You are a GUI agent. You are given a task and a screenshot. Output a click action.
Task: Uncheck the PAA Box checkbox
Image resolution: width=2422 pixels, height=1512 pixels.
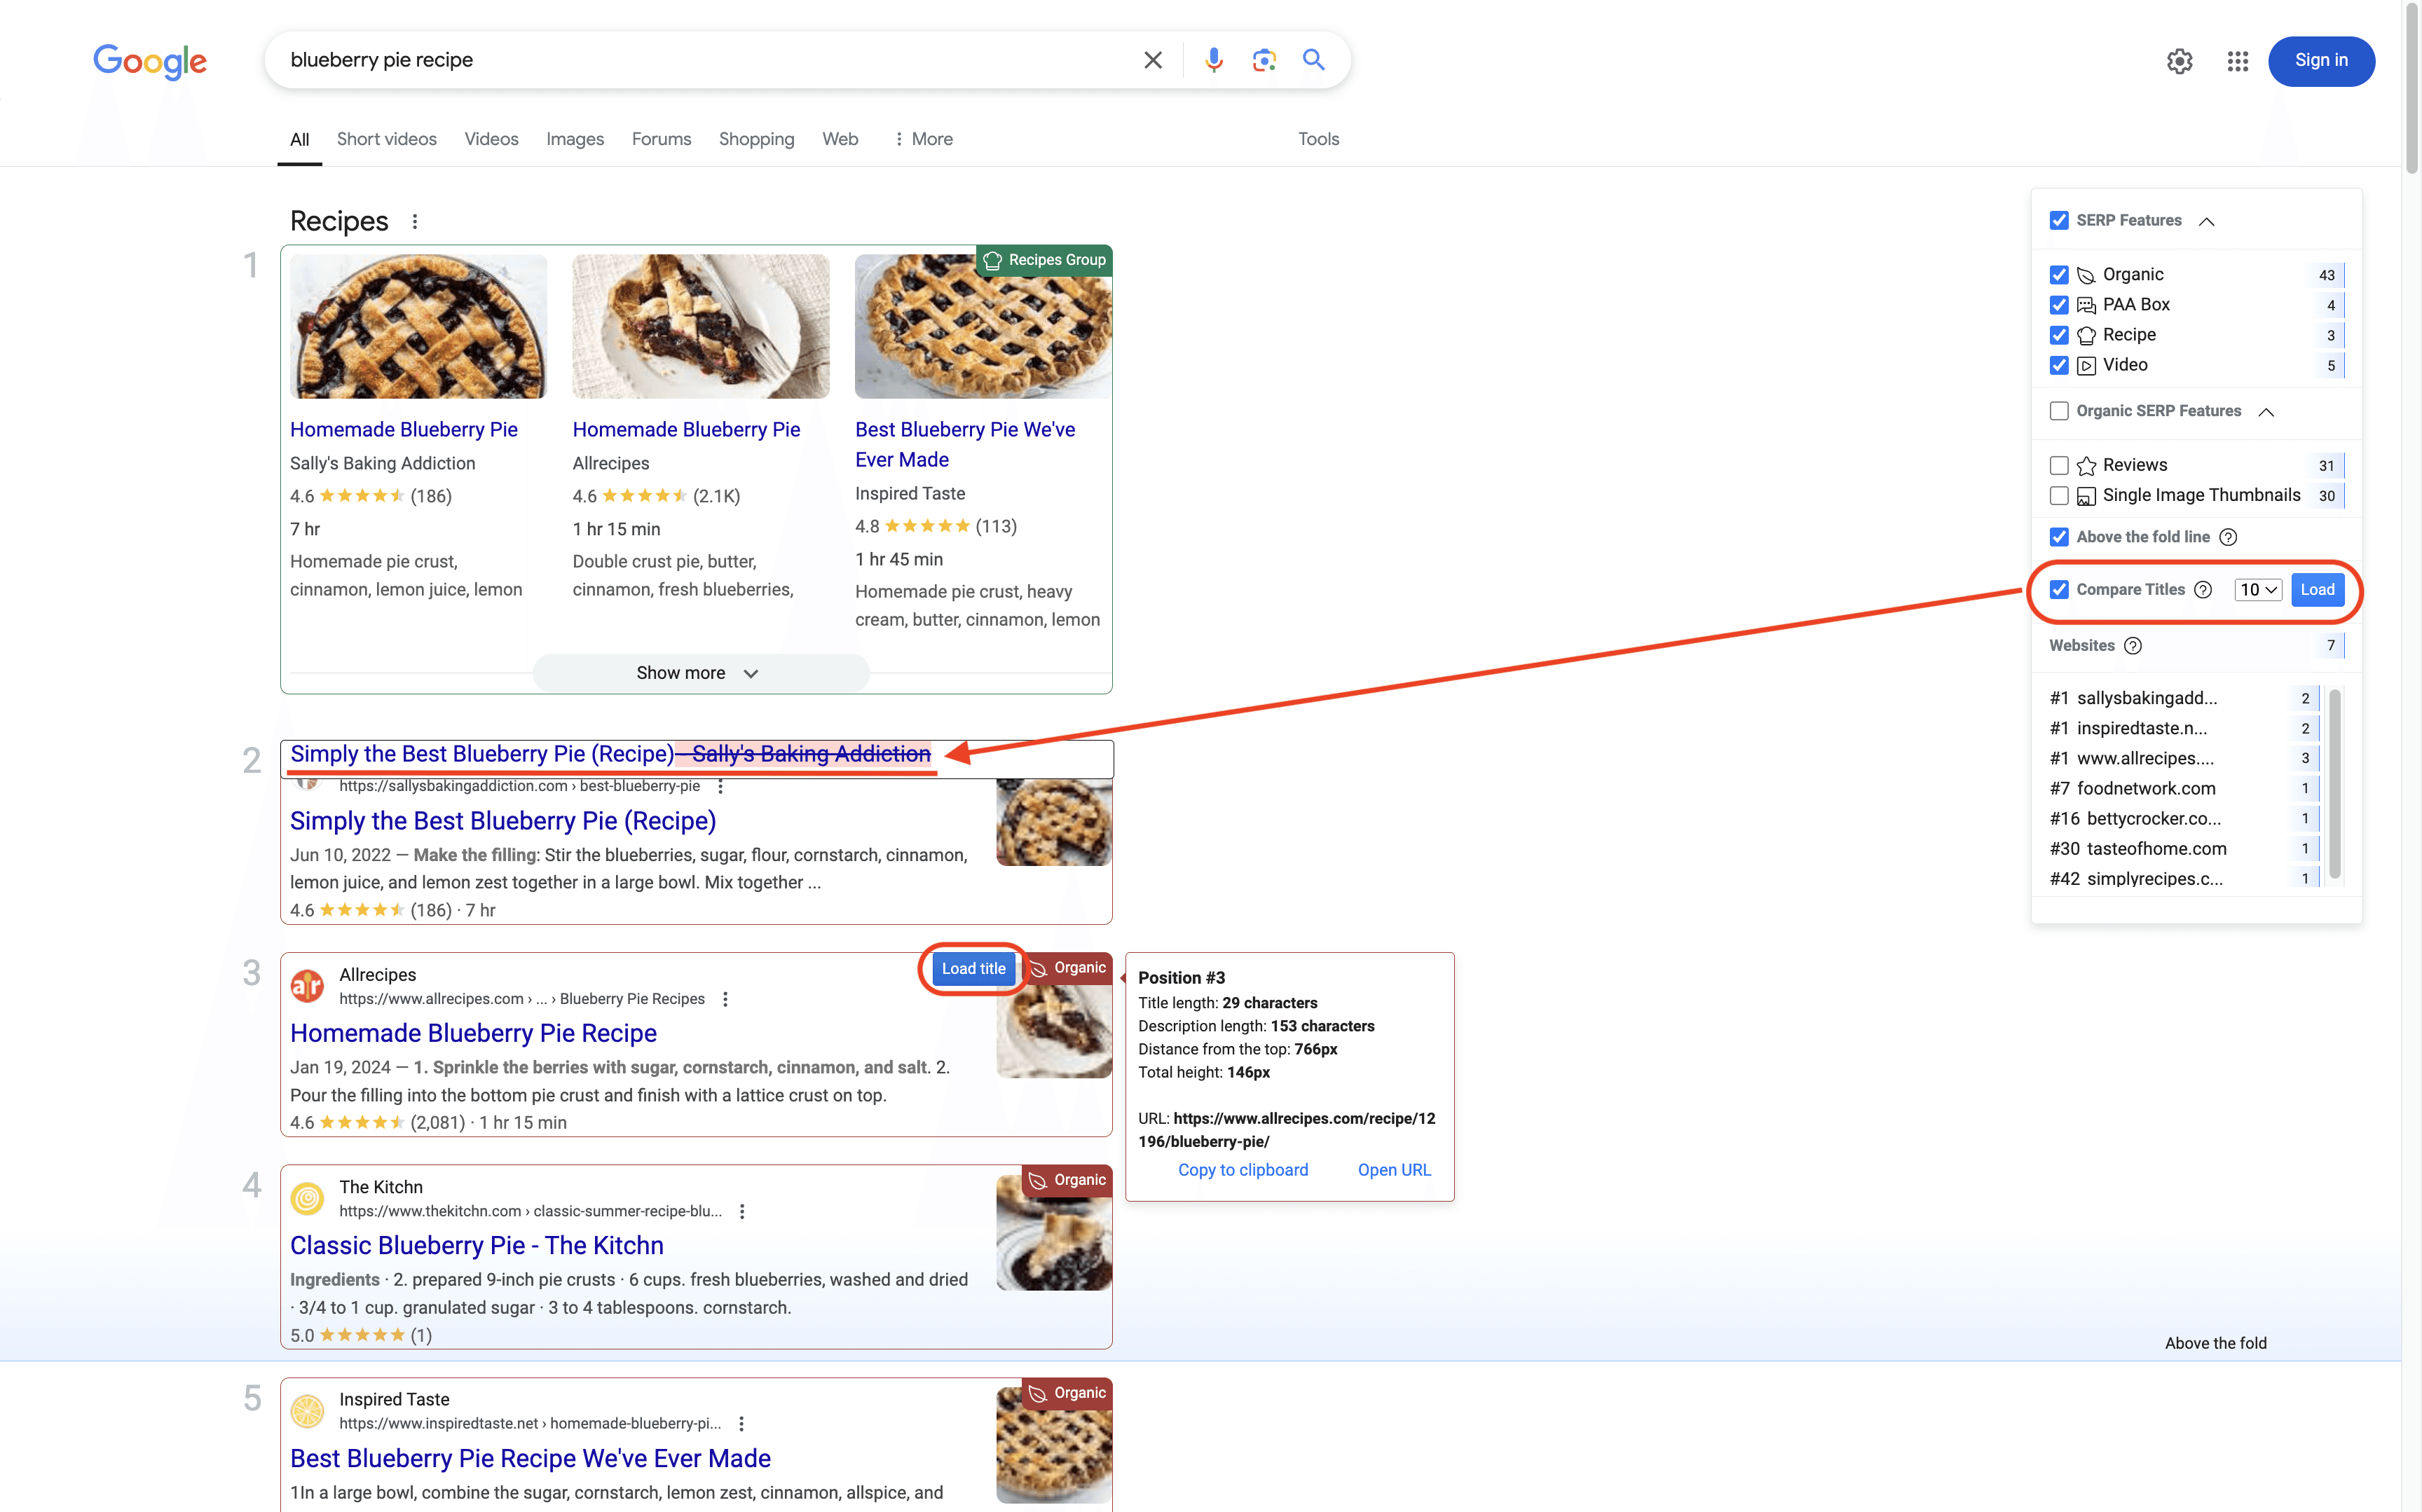pyautogui.click(x=2059, y=305)
